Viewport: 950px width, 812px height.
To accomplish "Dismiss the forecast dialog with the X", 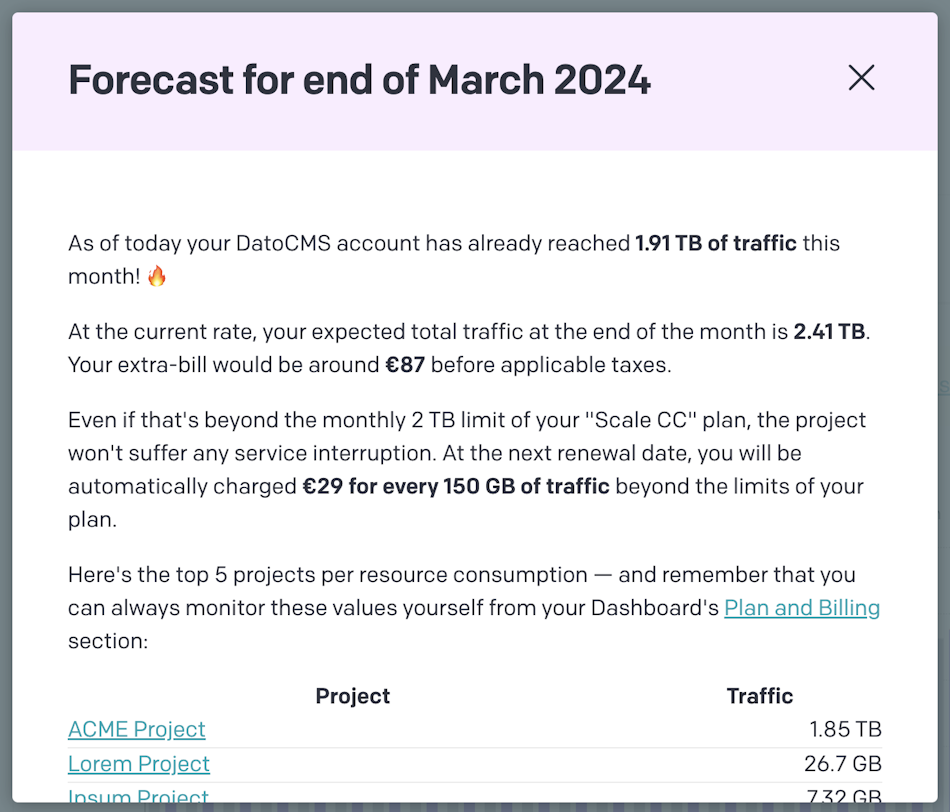I will (x=861, y=77).
